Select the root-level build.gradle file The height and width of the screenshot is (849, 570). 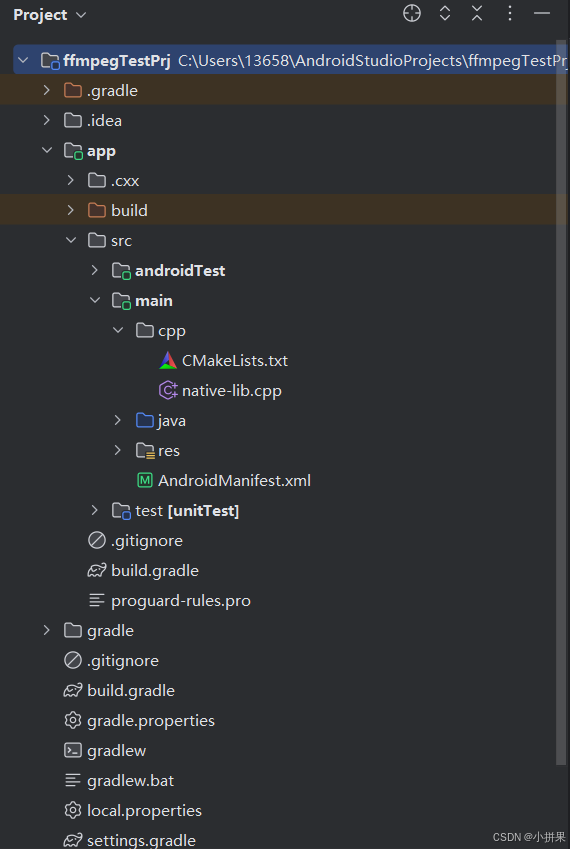coord(131,691)
